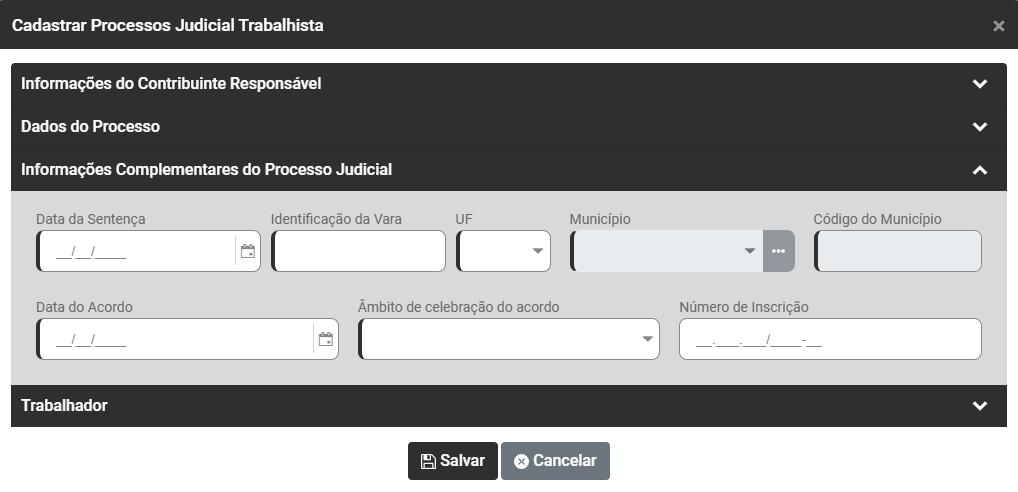Open calendar picker for Data do Acordo

tap(325, 339)
